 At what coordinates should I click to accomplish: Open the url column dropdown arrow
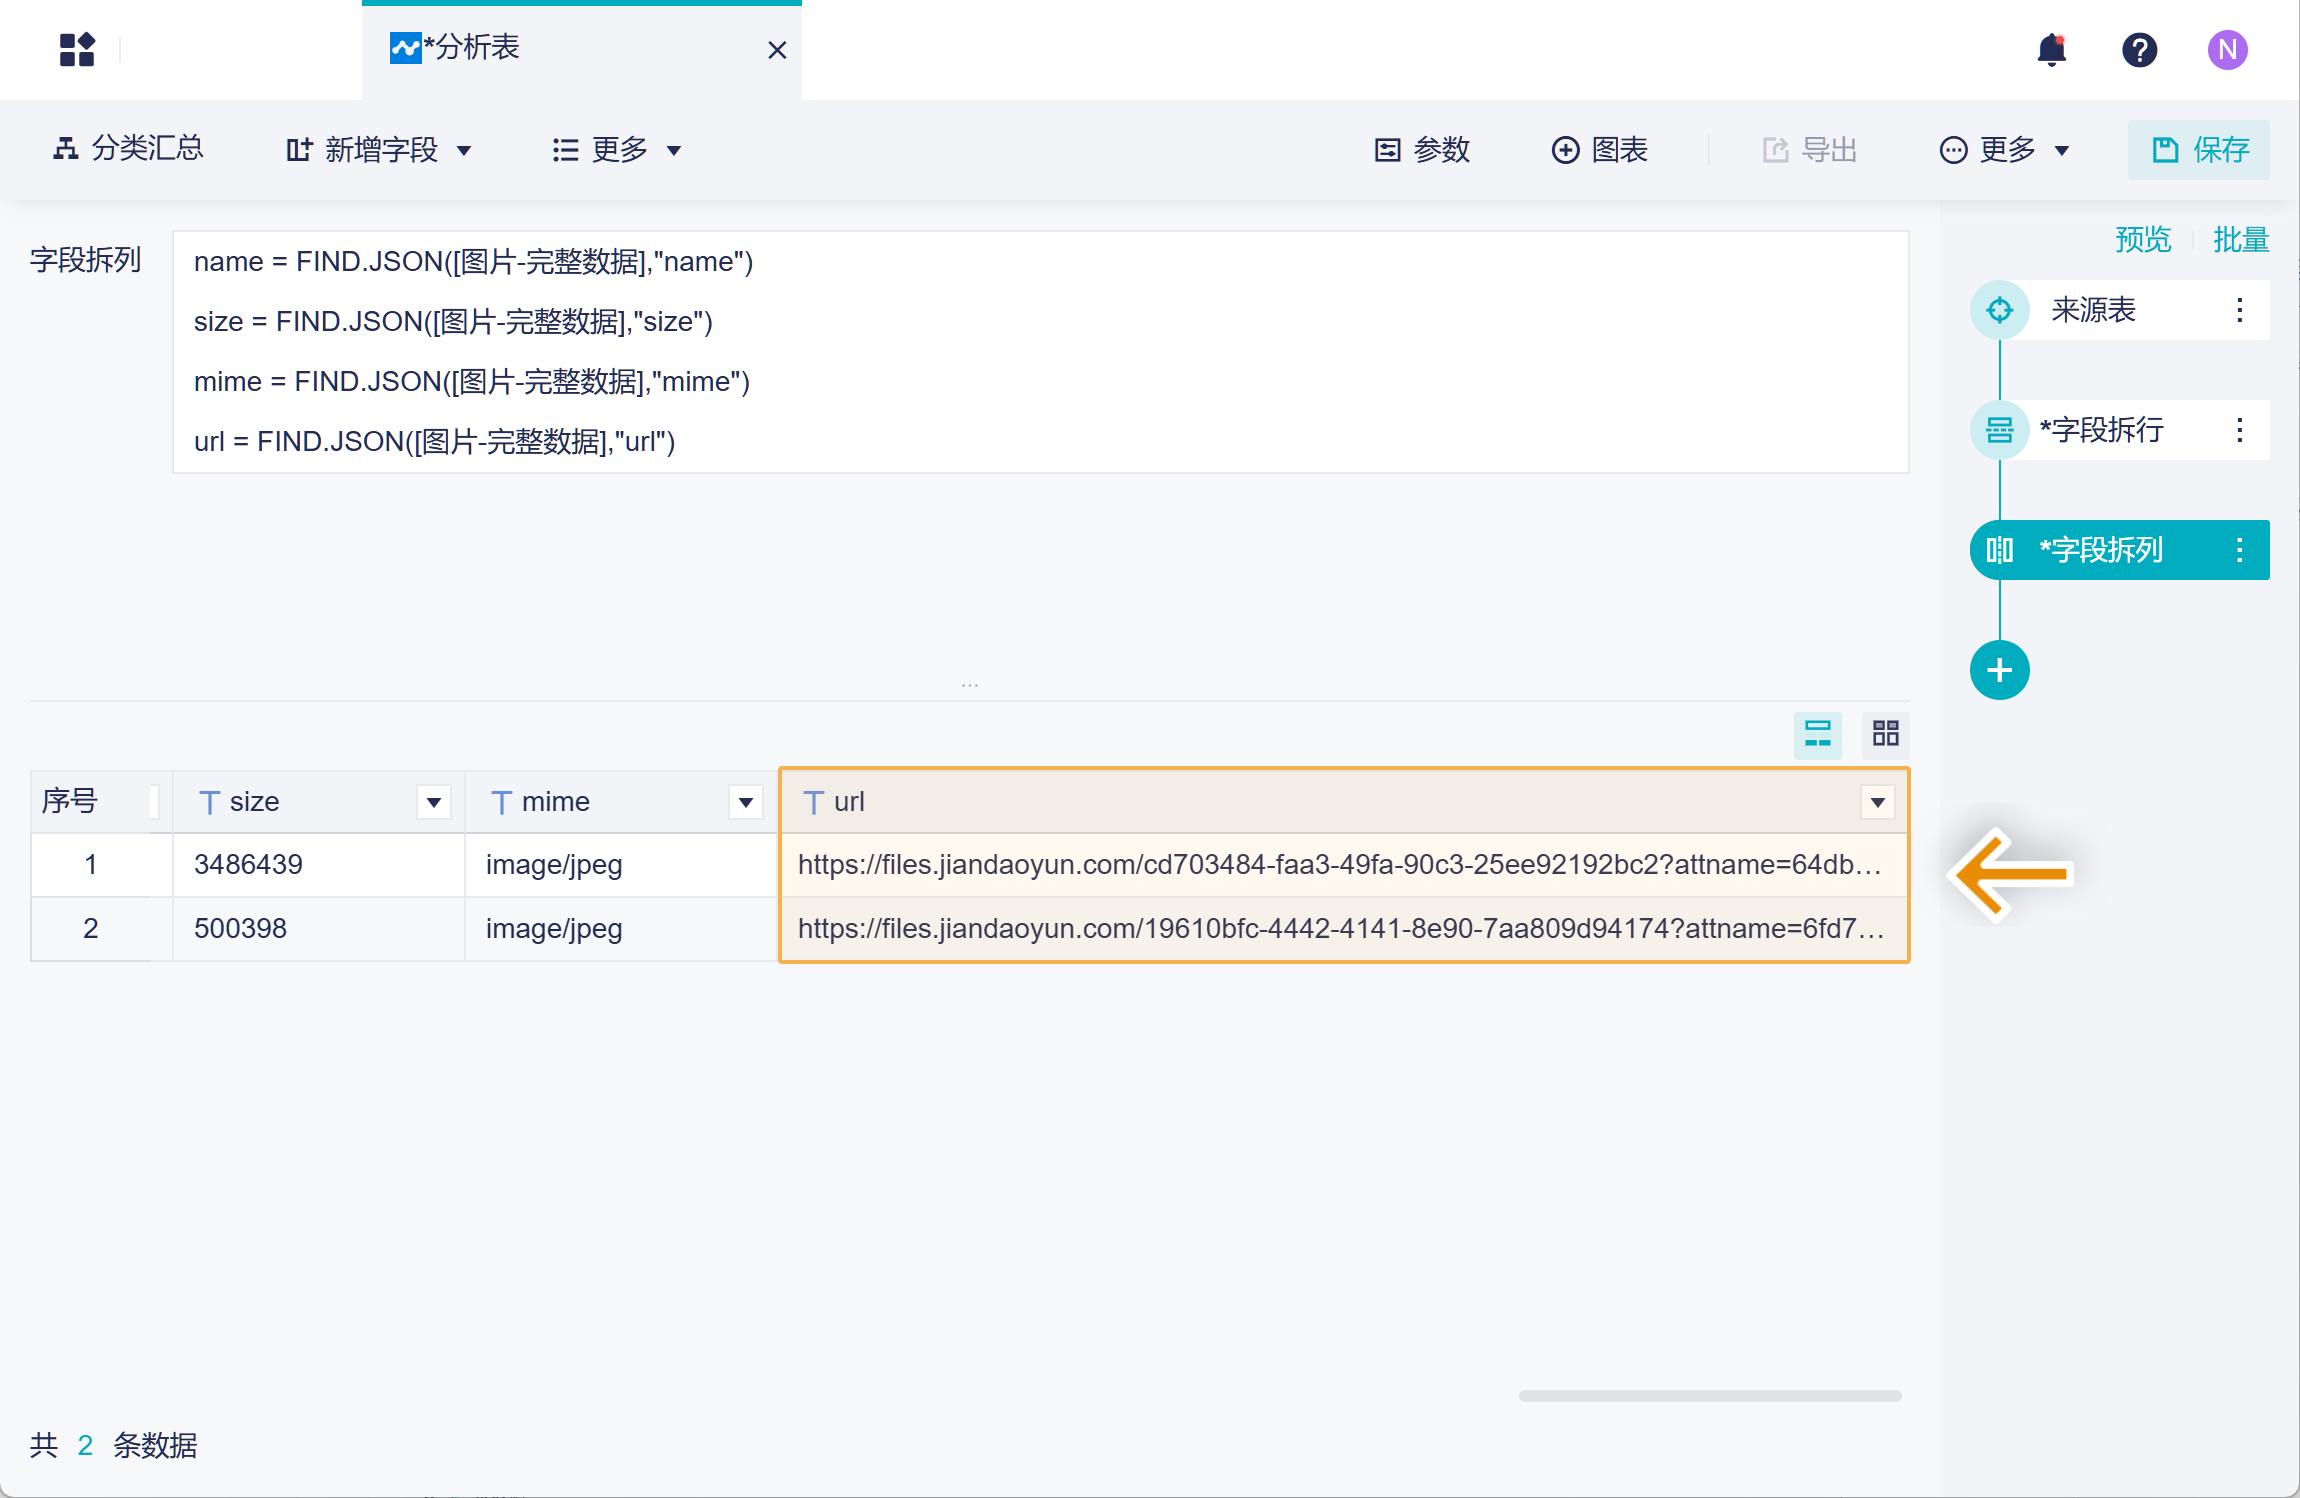[1877, 802]
